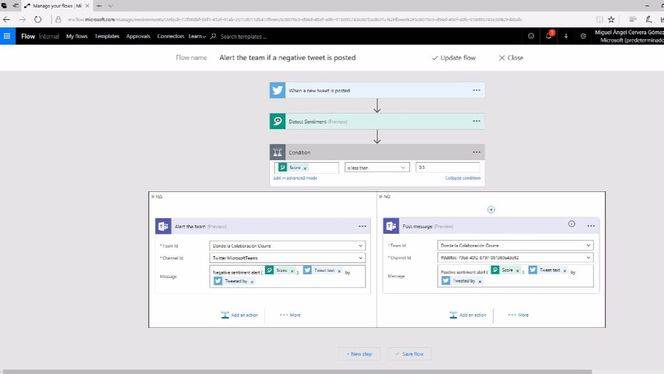Click the download arrow icon in header
Viewport: 664px width, 374px height.
pos(566,36)
